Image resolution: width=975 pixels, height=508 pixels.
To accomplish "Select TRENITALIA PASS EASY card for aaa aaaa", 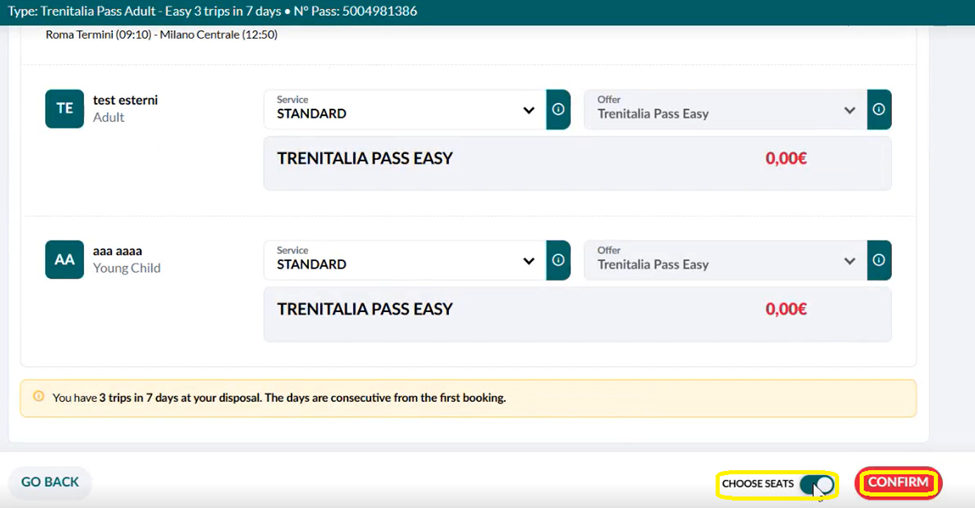I will pos(578,314).
